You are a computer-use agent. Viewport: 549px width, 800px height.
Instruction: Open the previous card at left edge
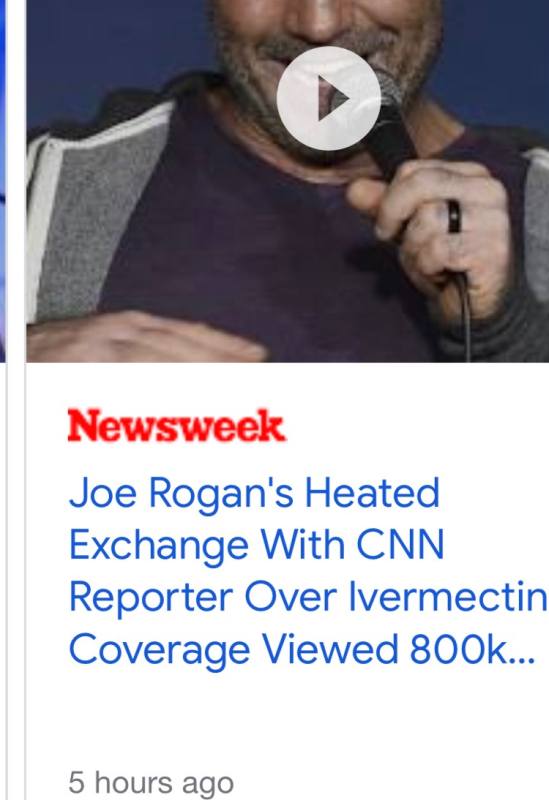(3, 181)
